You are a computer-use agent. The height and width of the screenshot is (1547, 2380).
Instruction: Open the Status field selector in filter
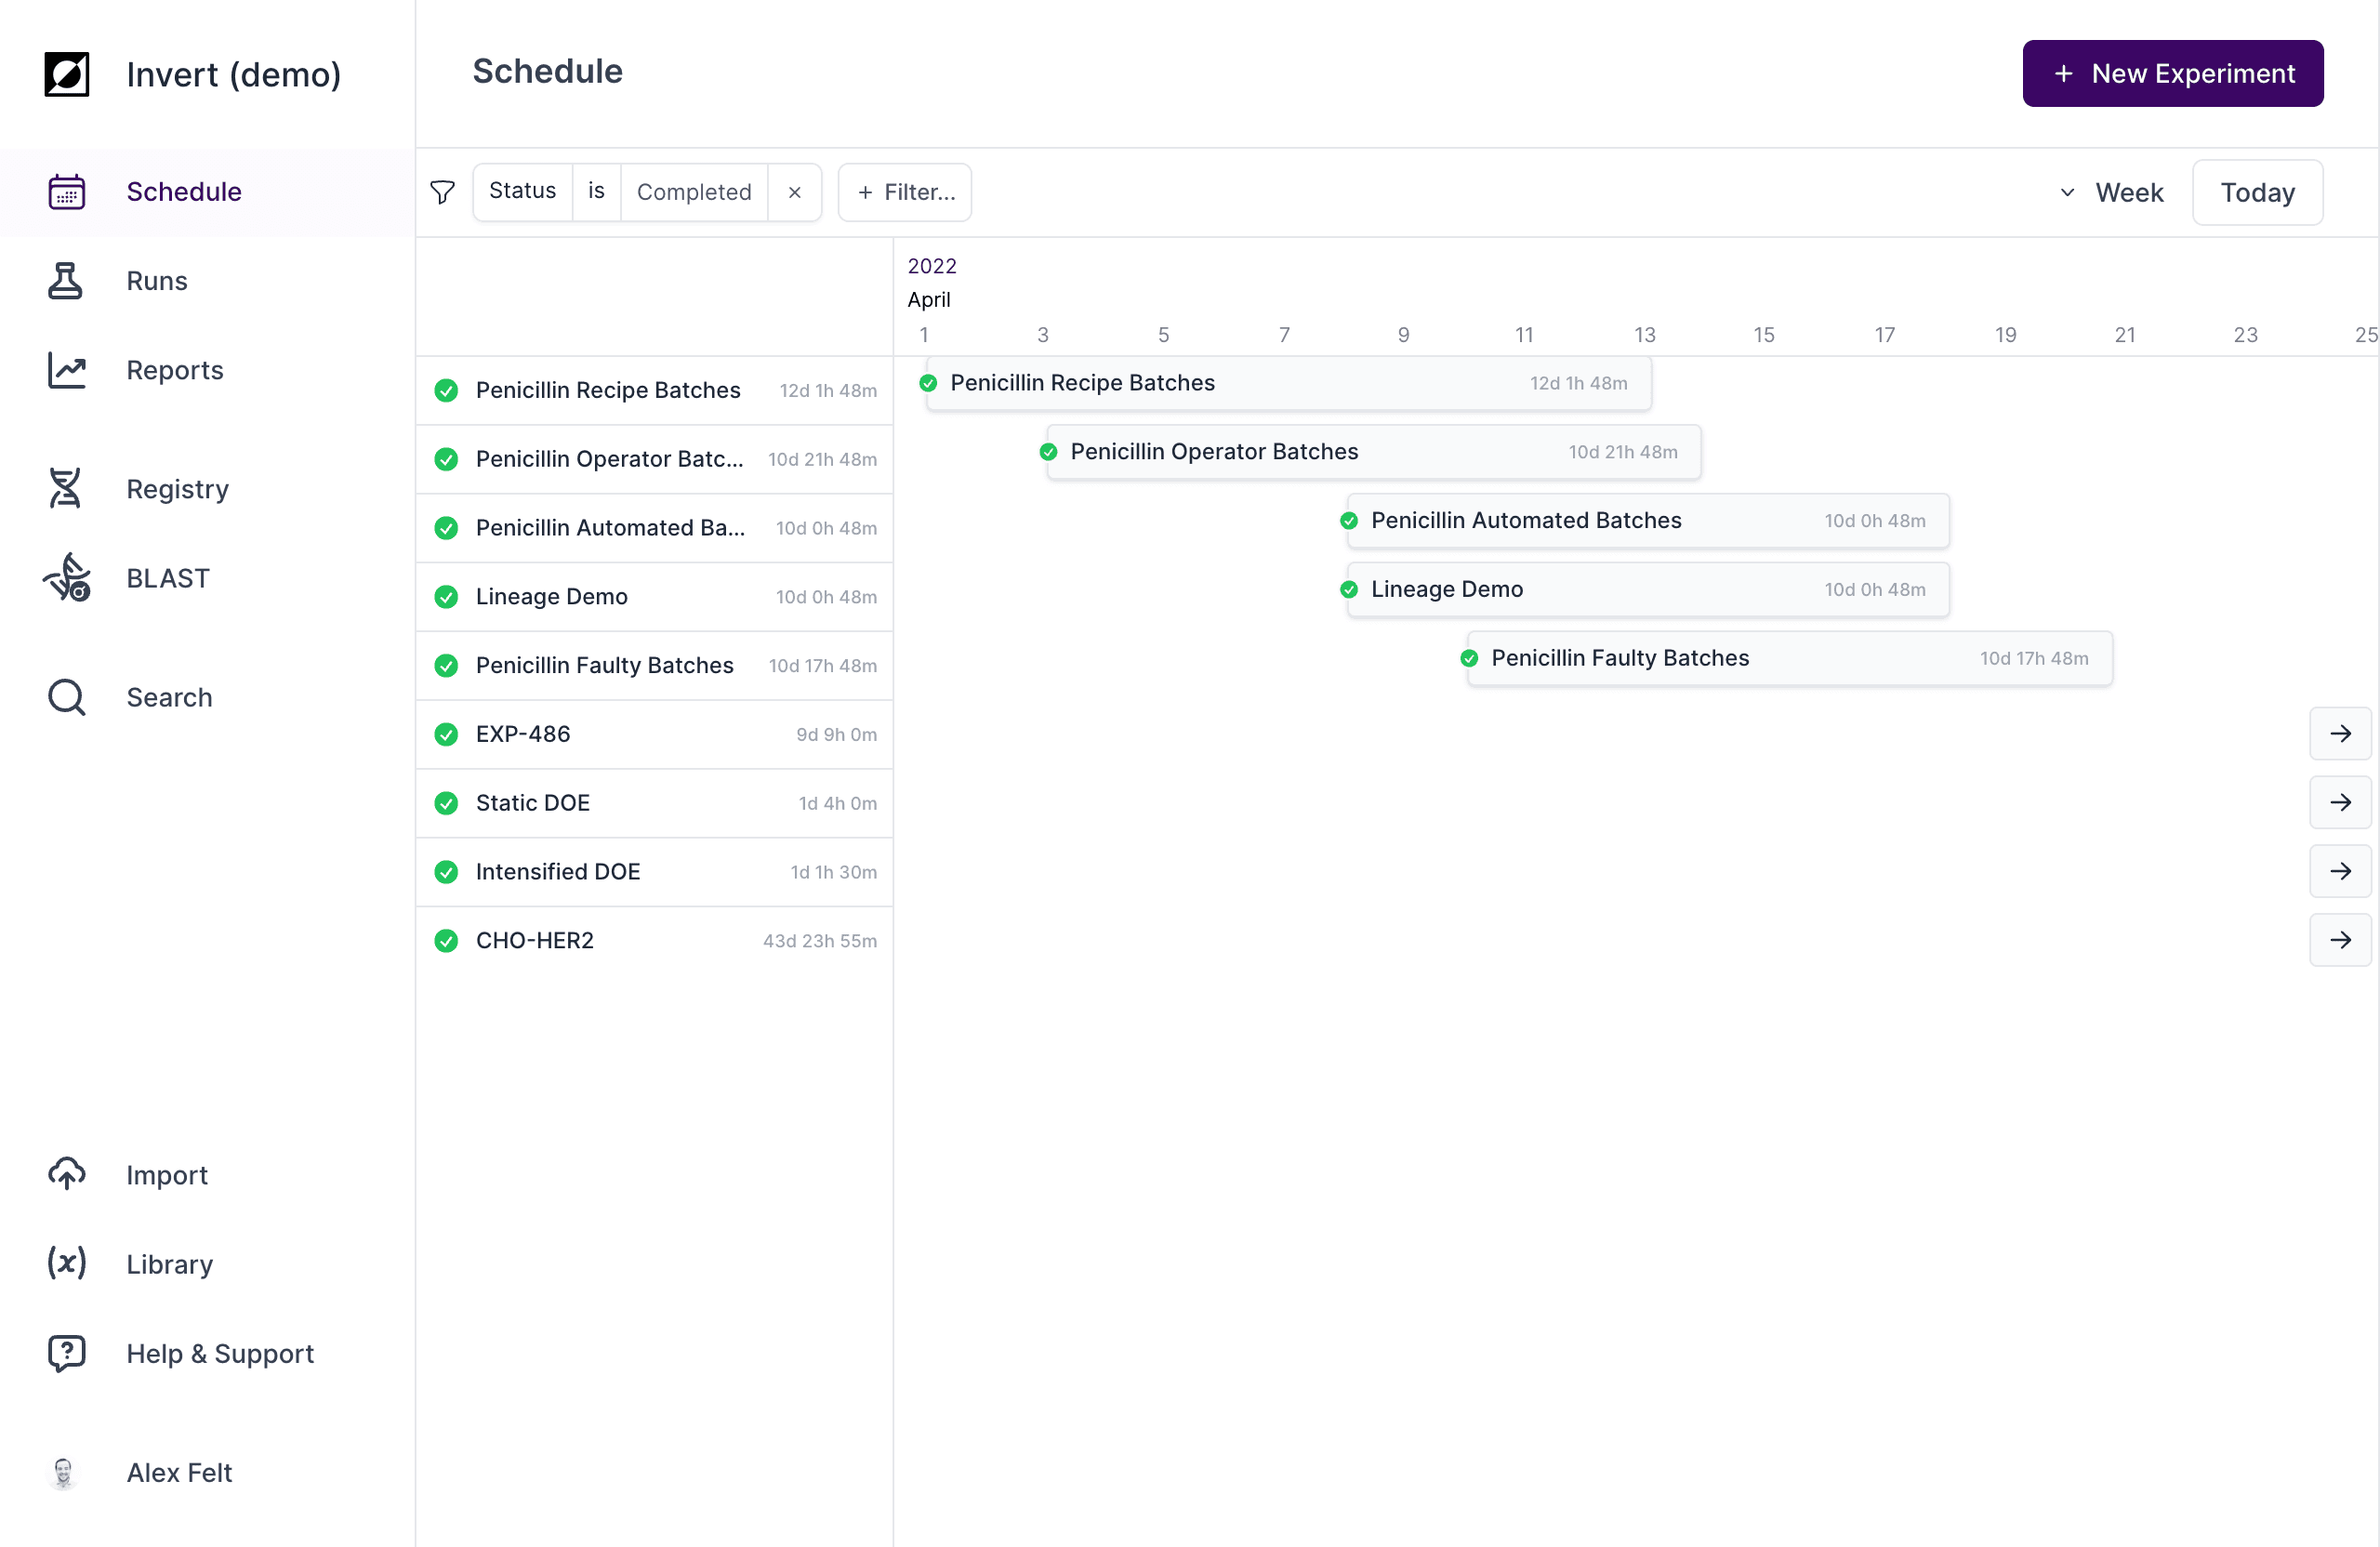coord(522,192)
